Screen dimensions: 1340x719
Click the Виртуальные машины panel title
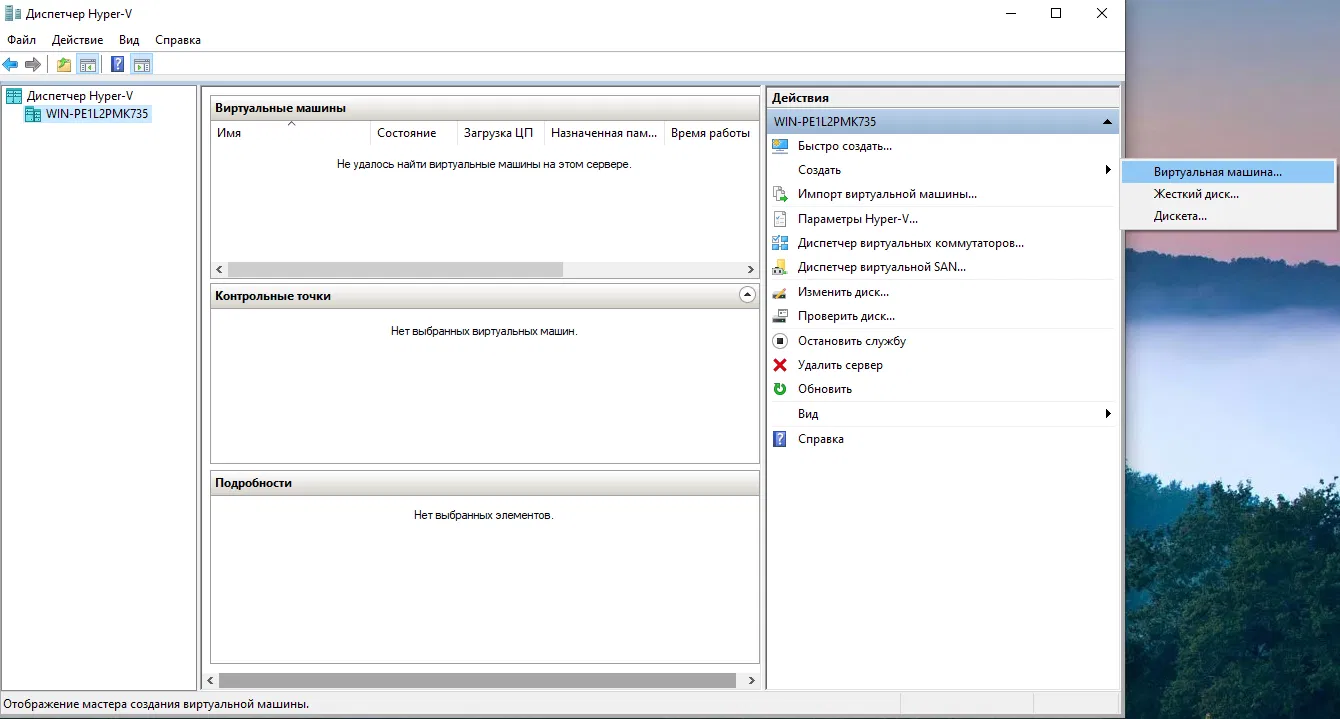click(x=280, y=108)
